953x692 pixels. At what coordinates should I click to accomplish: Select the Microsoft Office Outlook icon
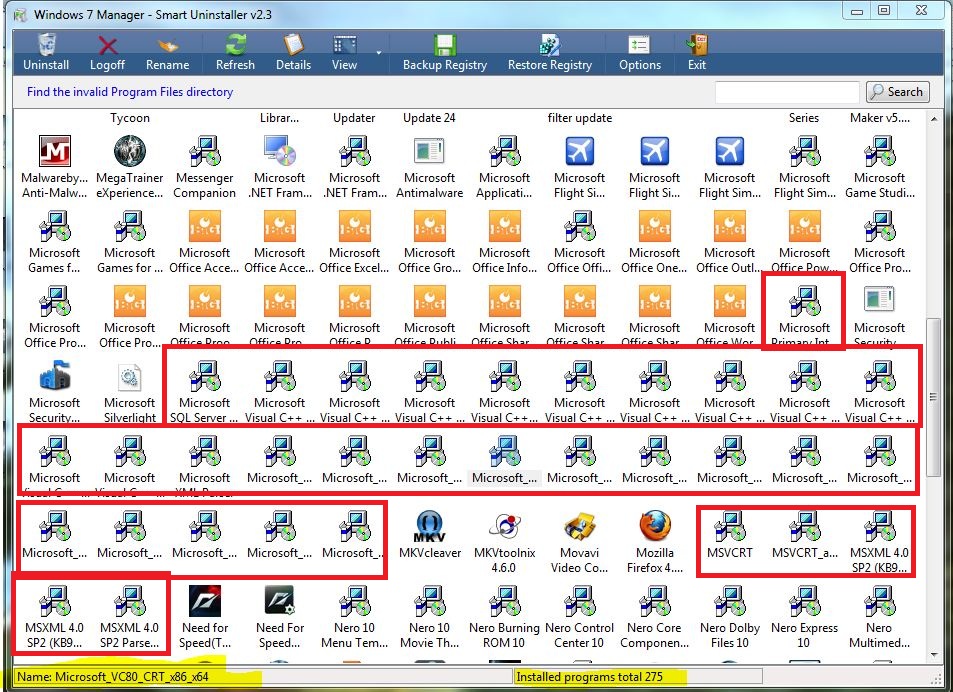click(x=729, y=226)
